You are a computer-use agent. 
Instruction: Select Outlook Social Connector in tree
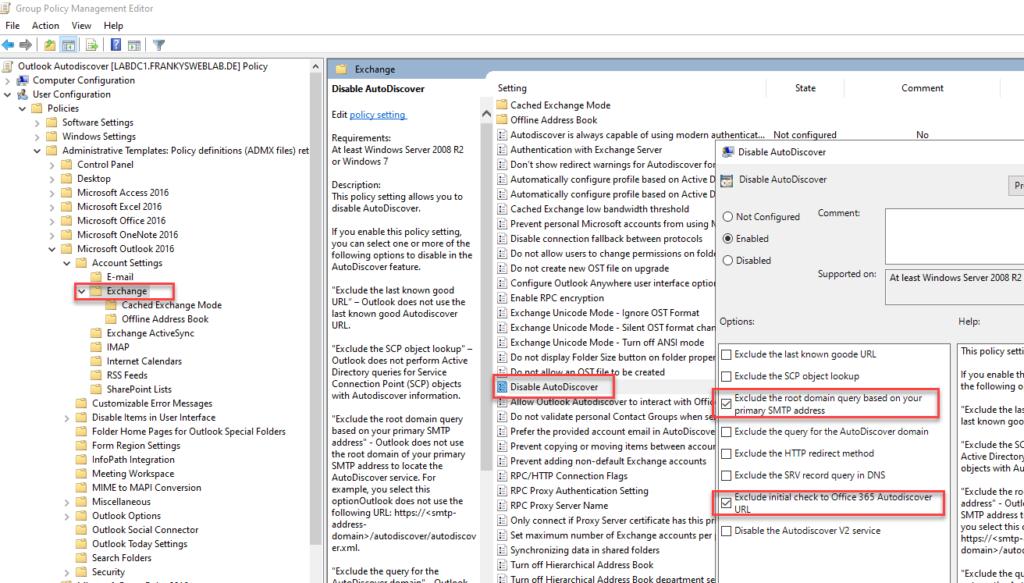pos(145,530)
